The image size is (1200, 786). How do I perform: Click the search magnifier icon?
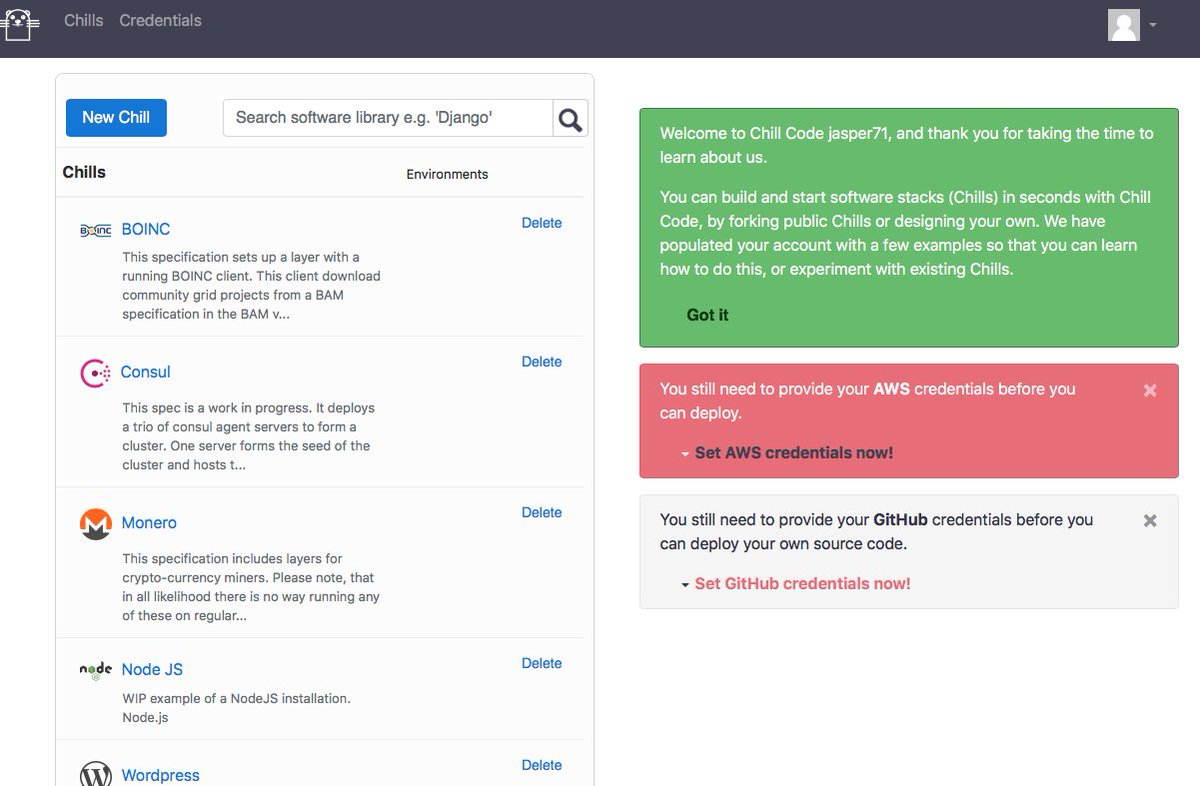[570, 118]
